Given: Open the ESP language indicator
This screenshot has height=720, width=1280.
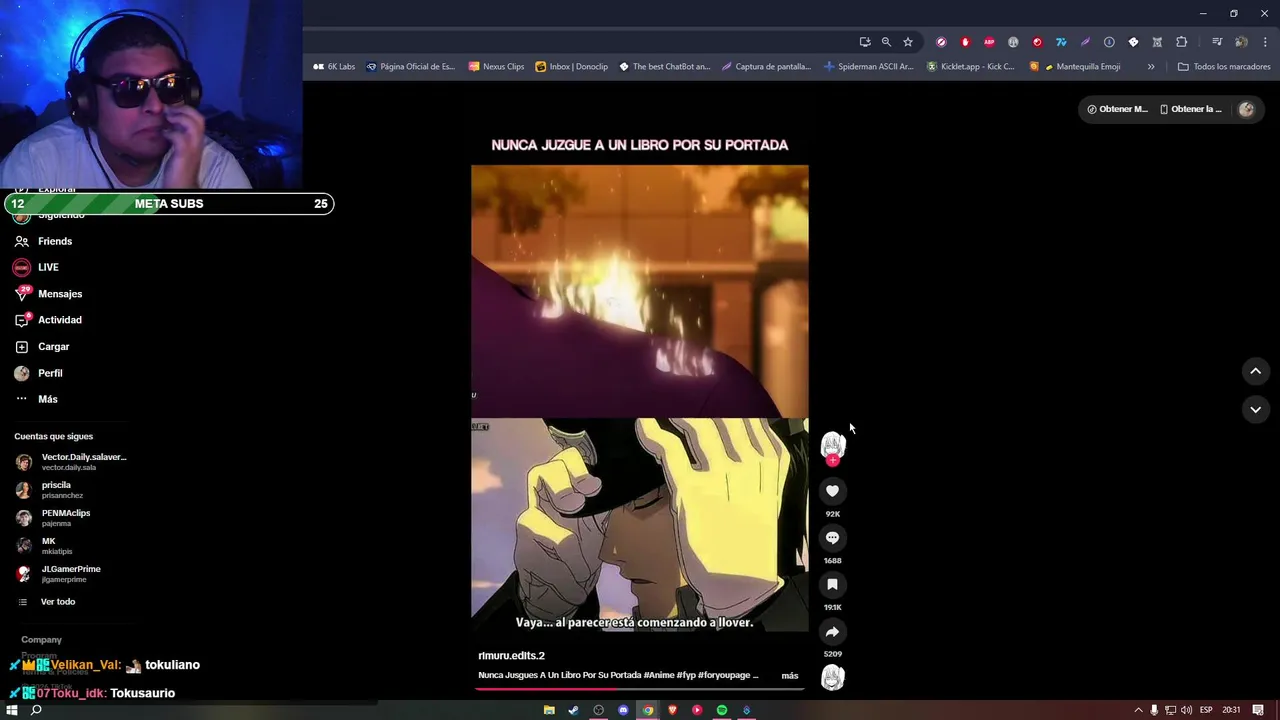Looking at the screenshot, I should (x=1206, y=710).
